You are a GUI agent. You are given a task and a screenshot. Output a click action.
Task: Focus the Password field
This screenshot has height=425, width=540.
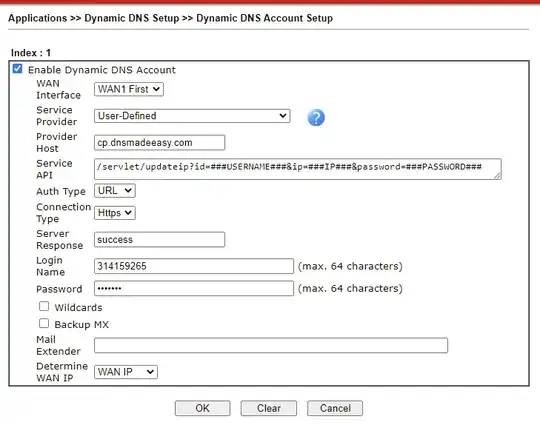pos(194,288)
